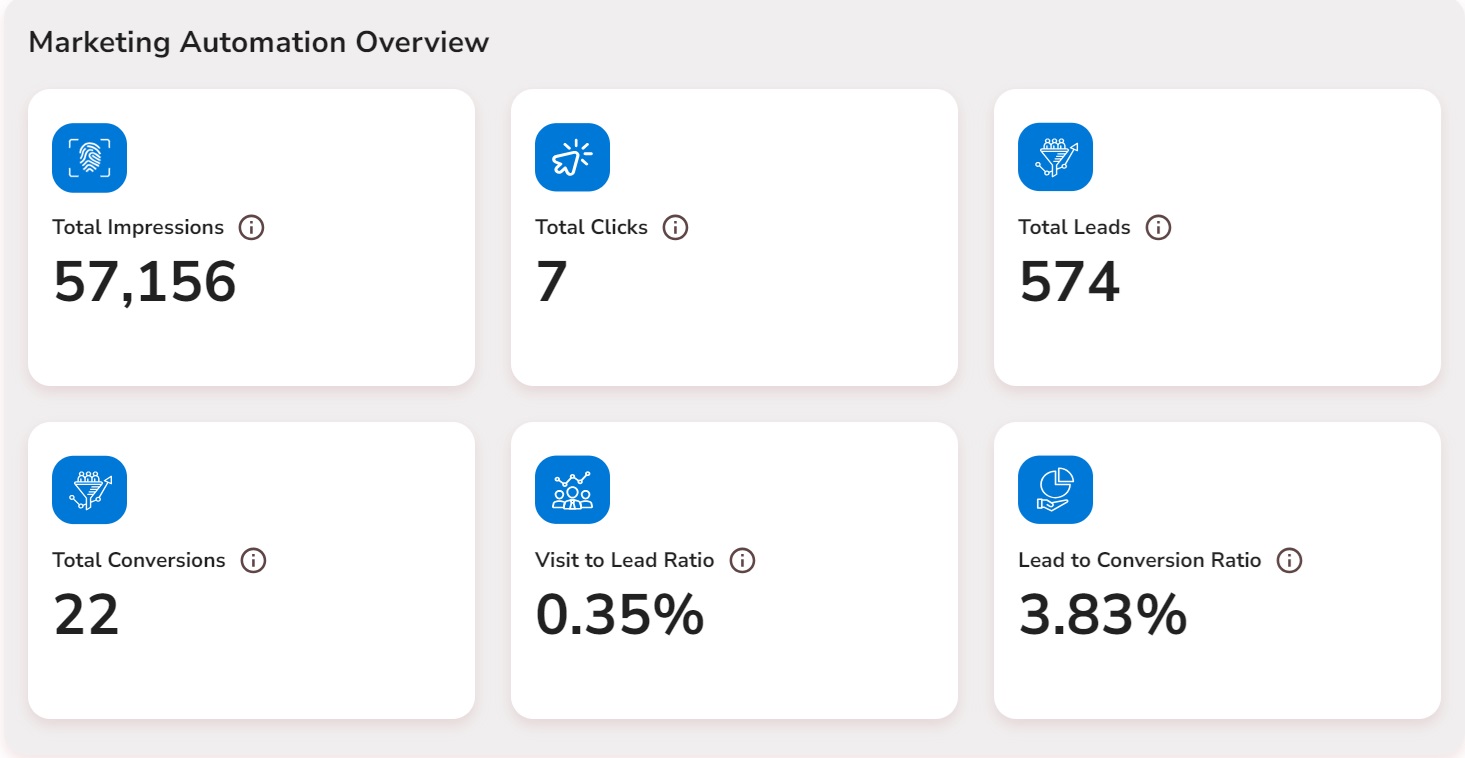Click the 3.83% conversion ratio value
Viewport: 1465px width, 758px height.
pyautogui.click(x=1103, y=615)
